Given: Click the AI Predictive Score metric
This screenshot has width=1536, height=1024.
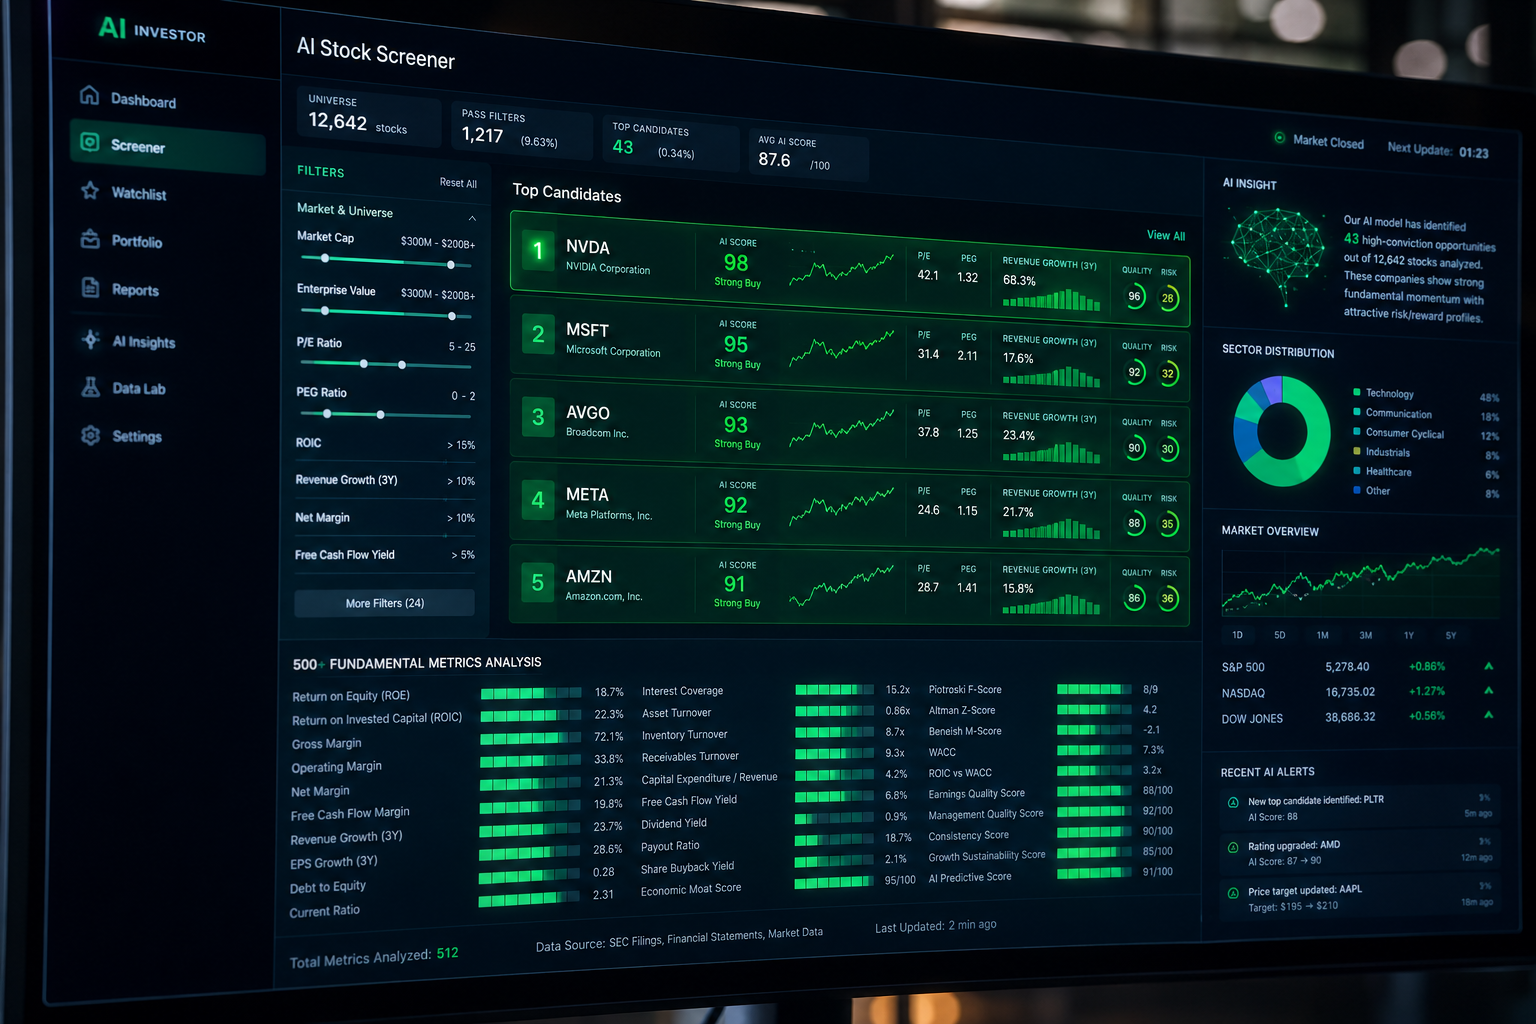Looking at the screenshot, I should pos(969,877).
